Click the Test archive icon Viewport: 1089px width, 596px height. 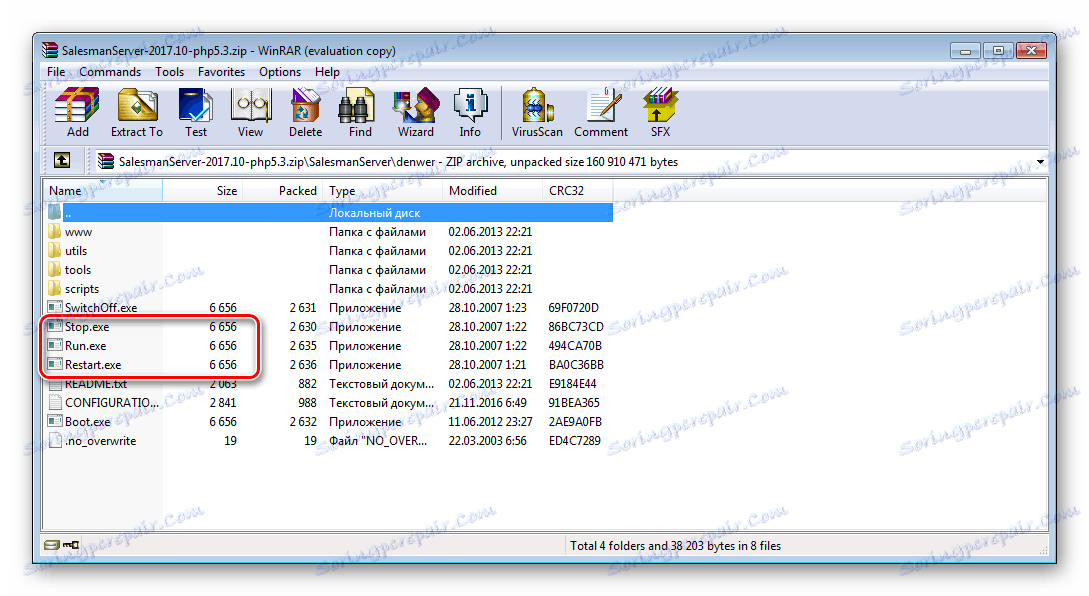(x=196, y=112)
